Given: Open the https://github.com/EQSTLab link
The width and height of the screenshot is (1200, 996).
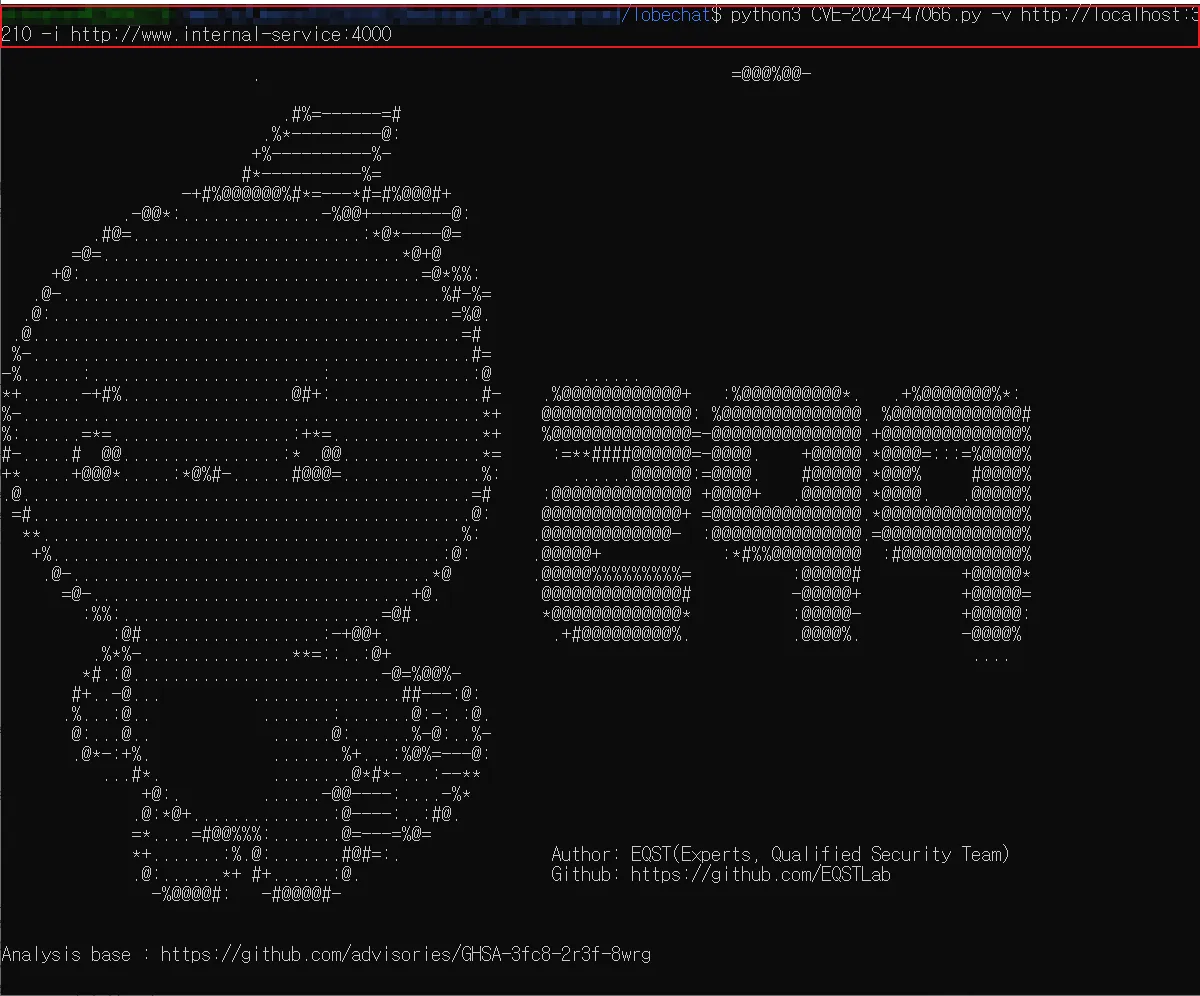Looking at the screenshot, I should [x=762, y=874].
